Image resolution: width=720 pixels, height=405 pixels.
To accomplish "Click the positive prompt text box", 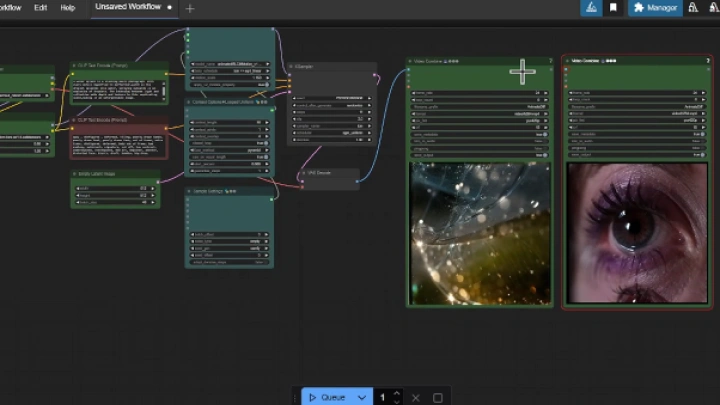I will point(118,90).
